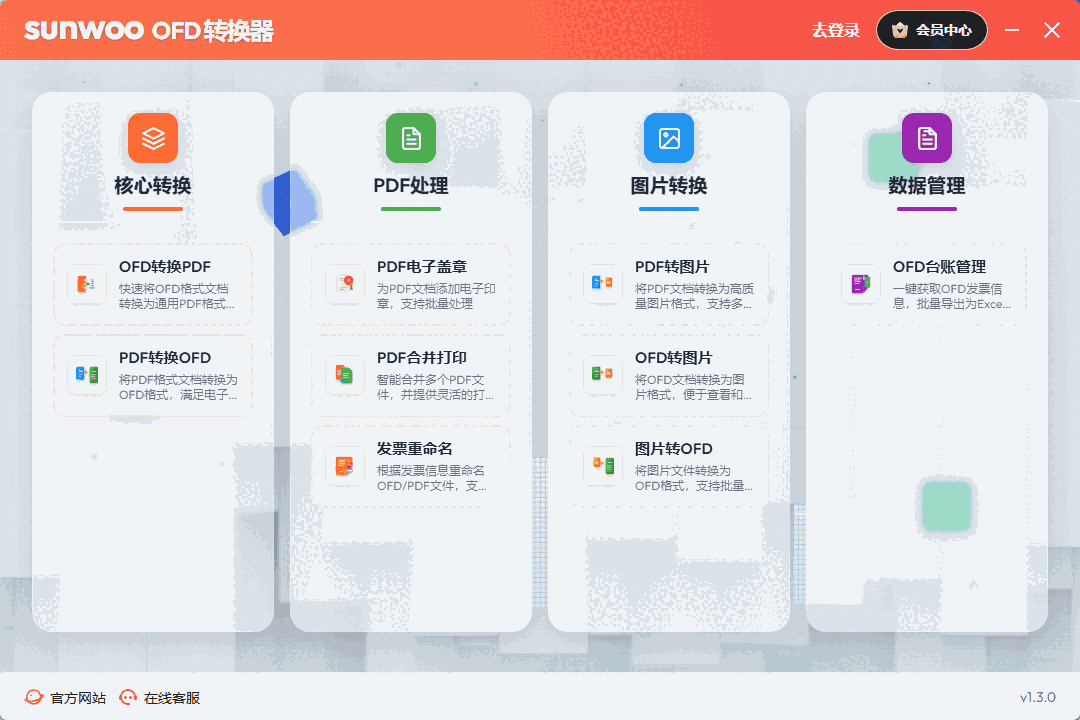Open the PDF转图片 converter icon
The width and height of the screenshot is (1080, 720).
point(602,285)
